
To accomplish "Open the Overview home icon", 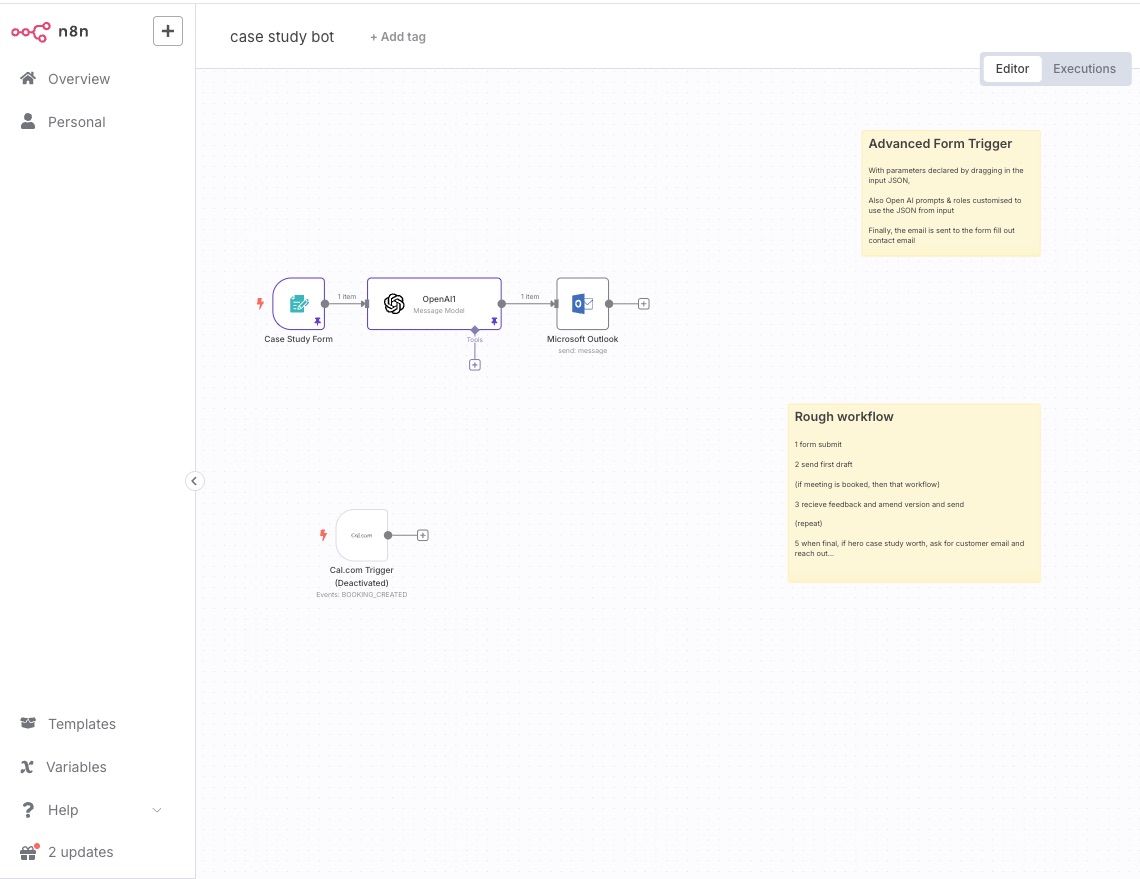I will click(x=28, y=79).
